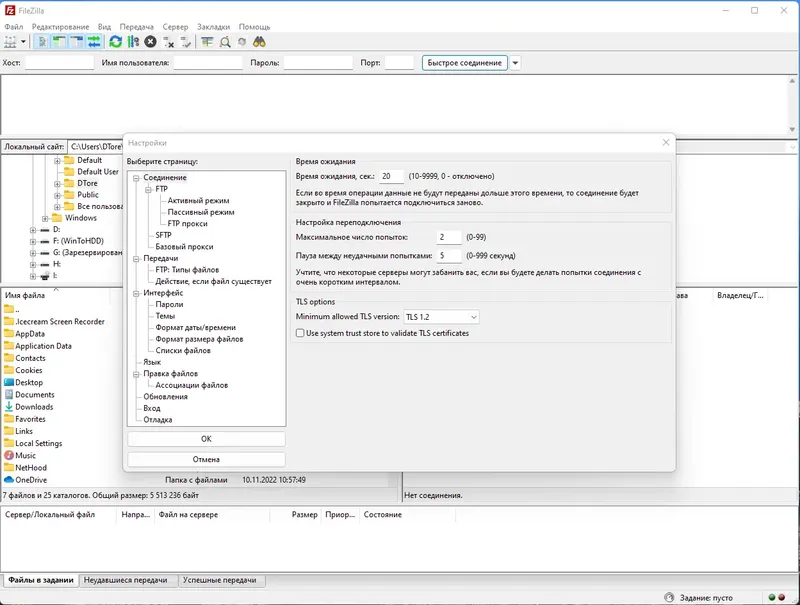Click the Пароль input field

318,63
